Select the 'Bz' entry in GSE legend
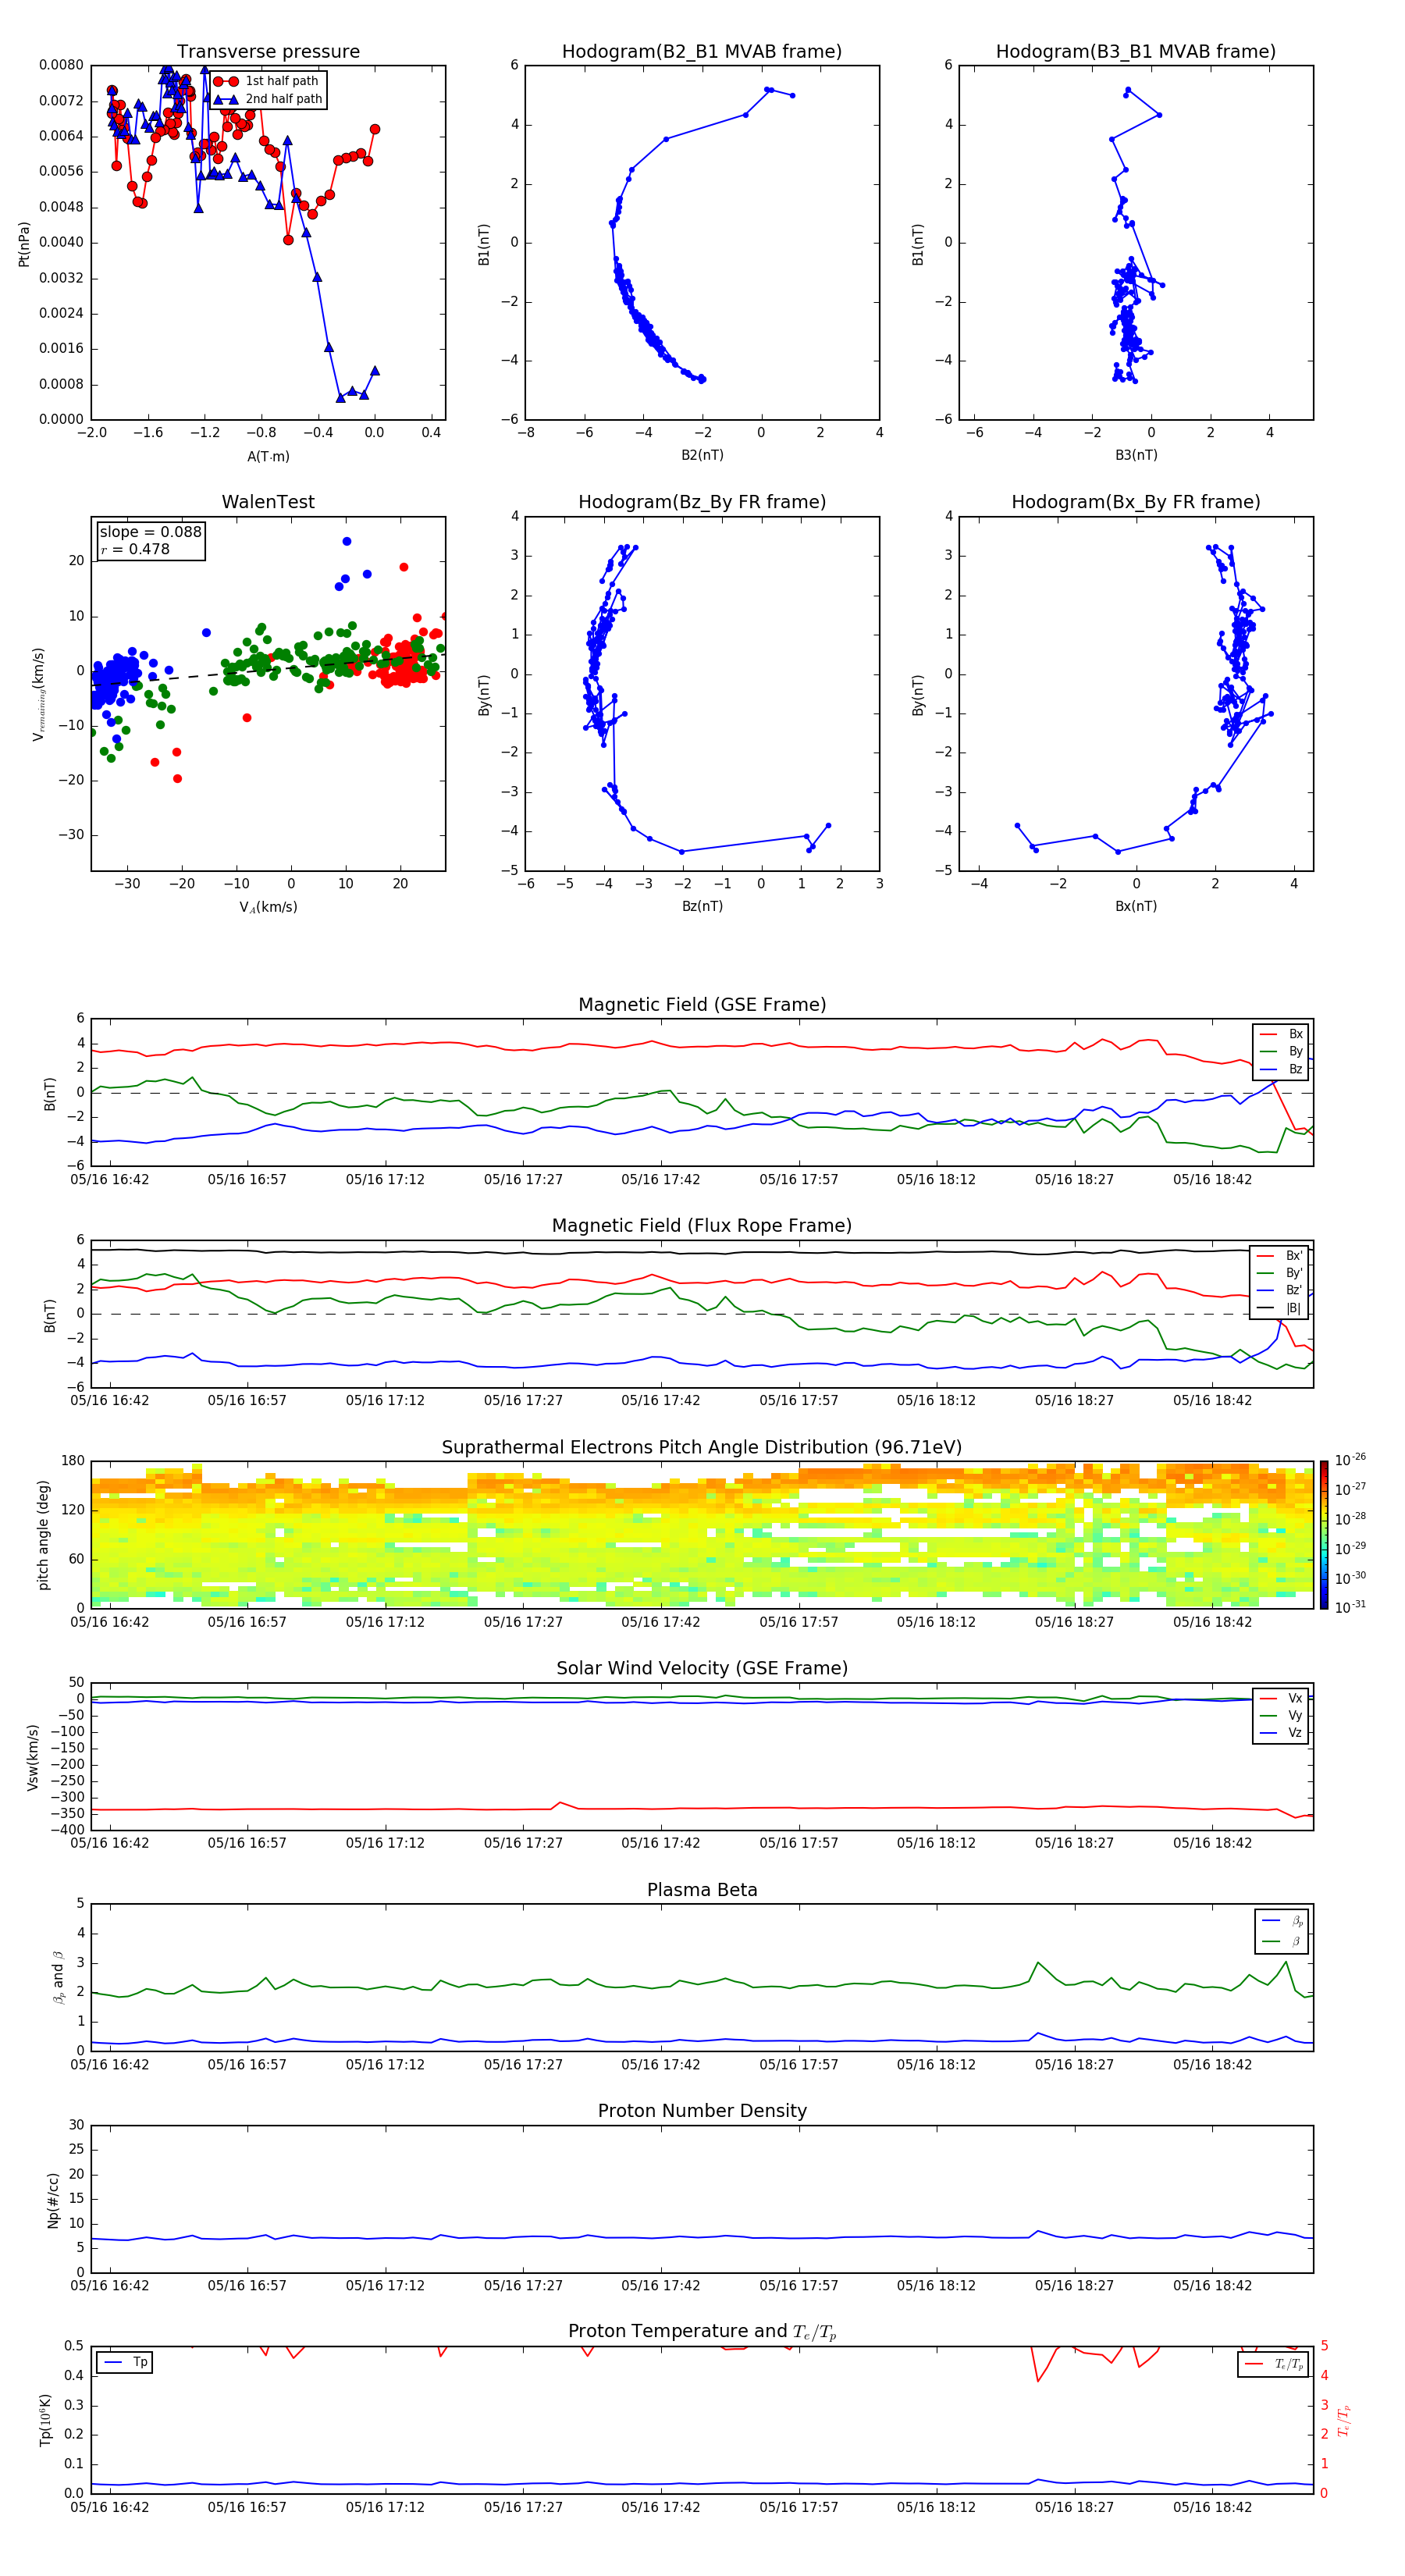 (1282, 1069)
